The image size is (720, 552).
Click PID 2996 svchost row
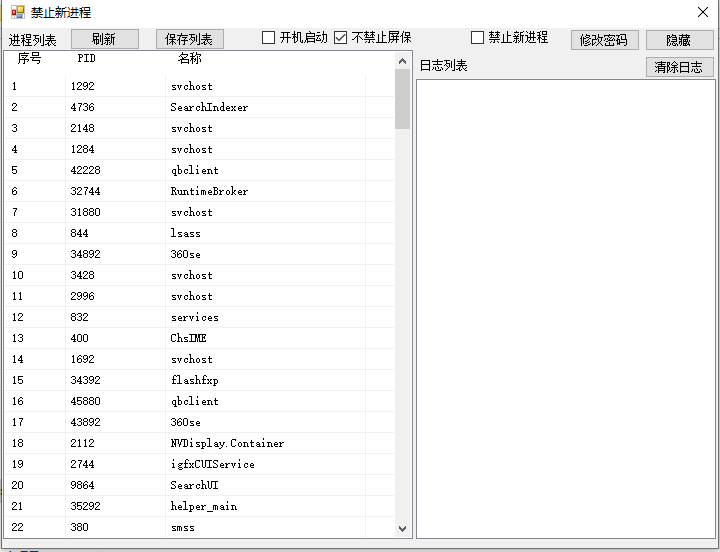point(200,296)
